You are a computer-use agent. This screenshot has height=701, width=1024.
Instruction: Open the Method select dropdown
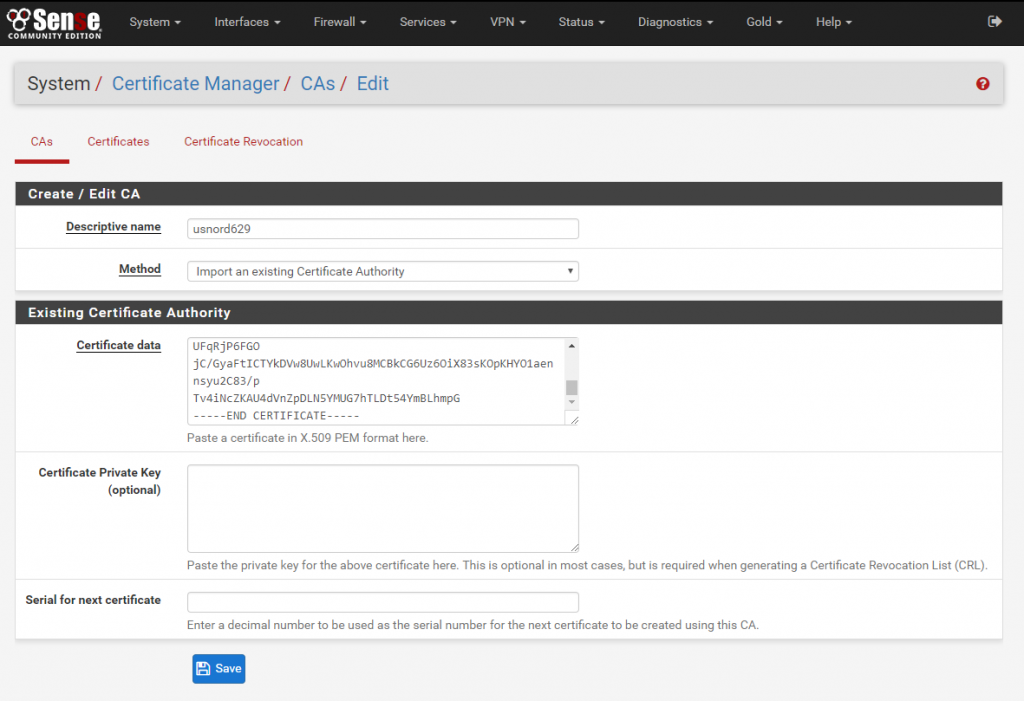pos(382,271)
